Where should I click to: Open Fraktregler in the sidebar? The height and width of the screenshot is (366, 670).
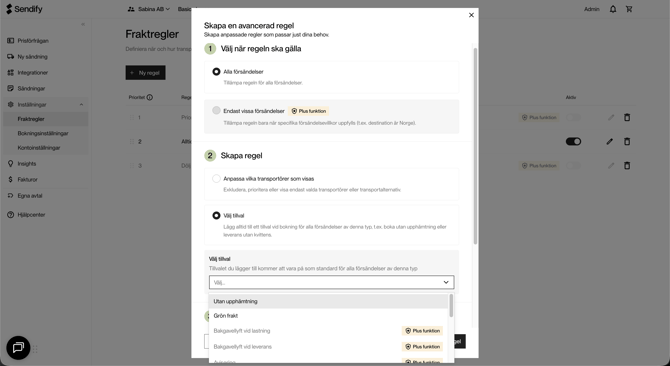pos(46,119)
